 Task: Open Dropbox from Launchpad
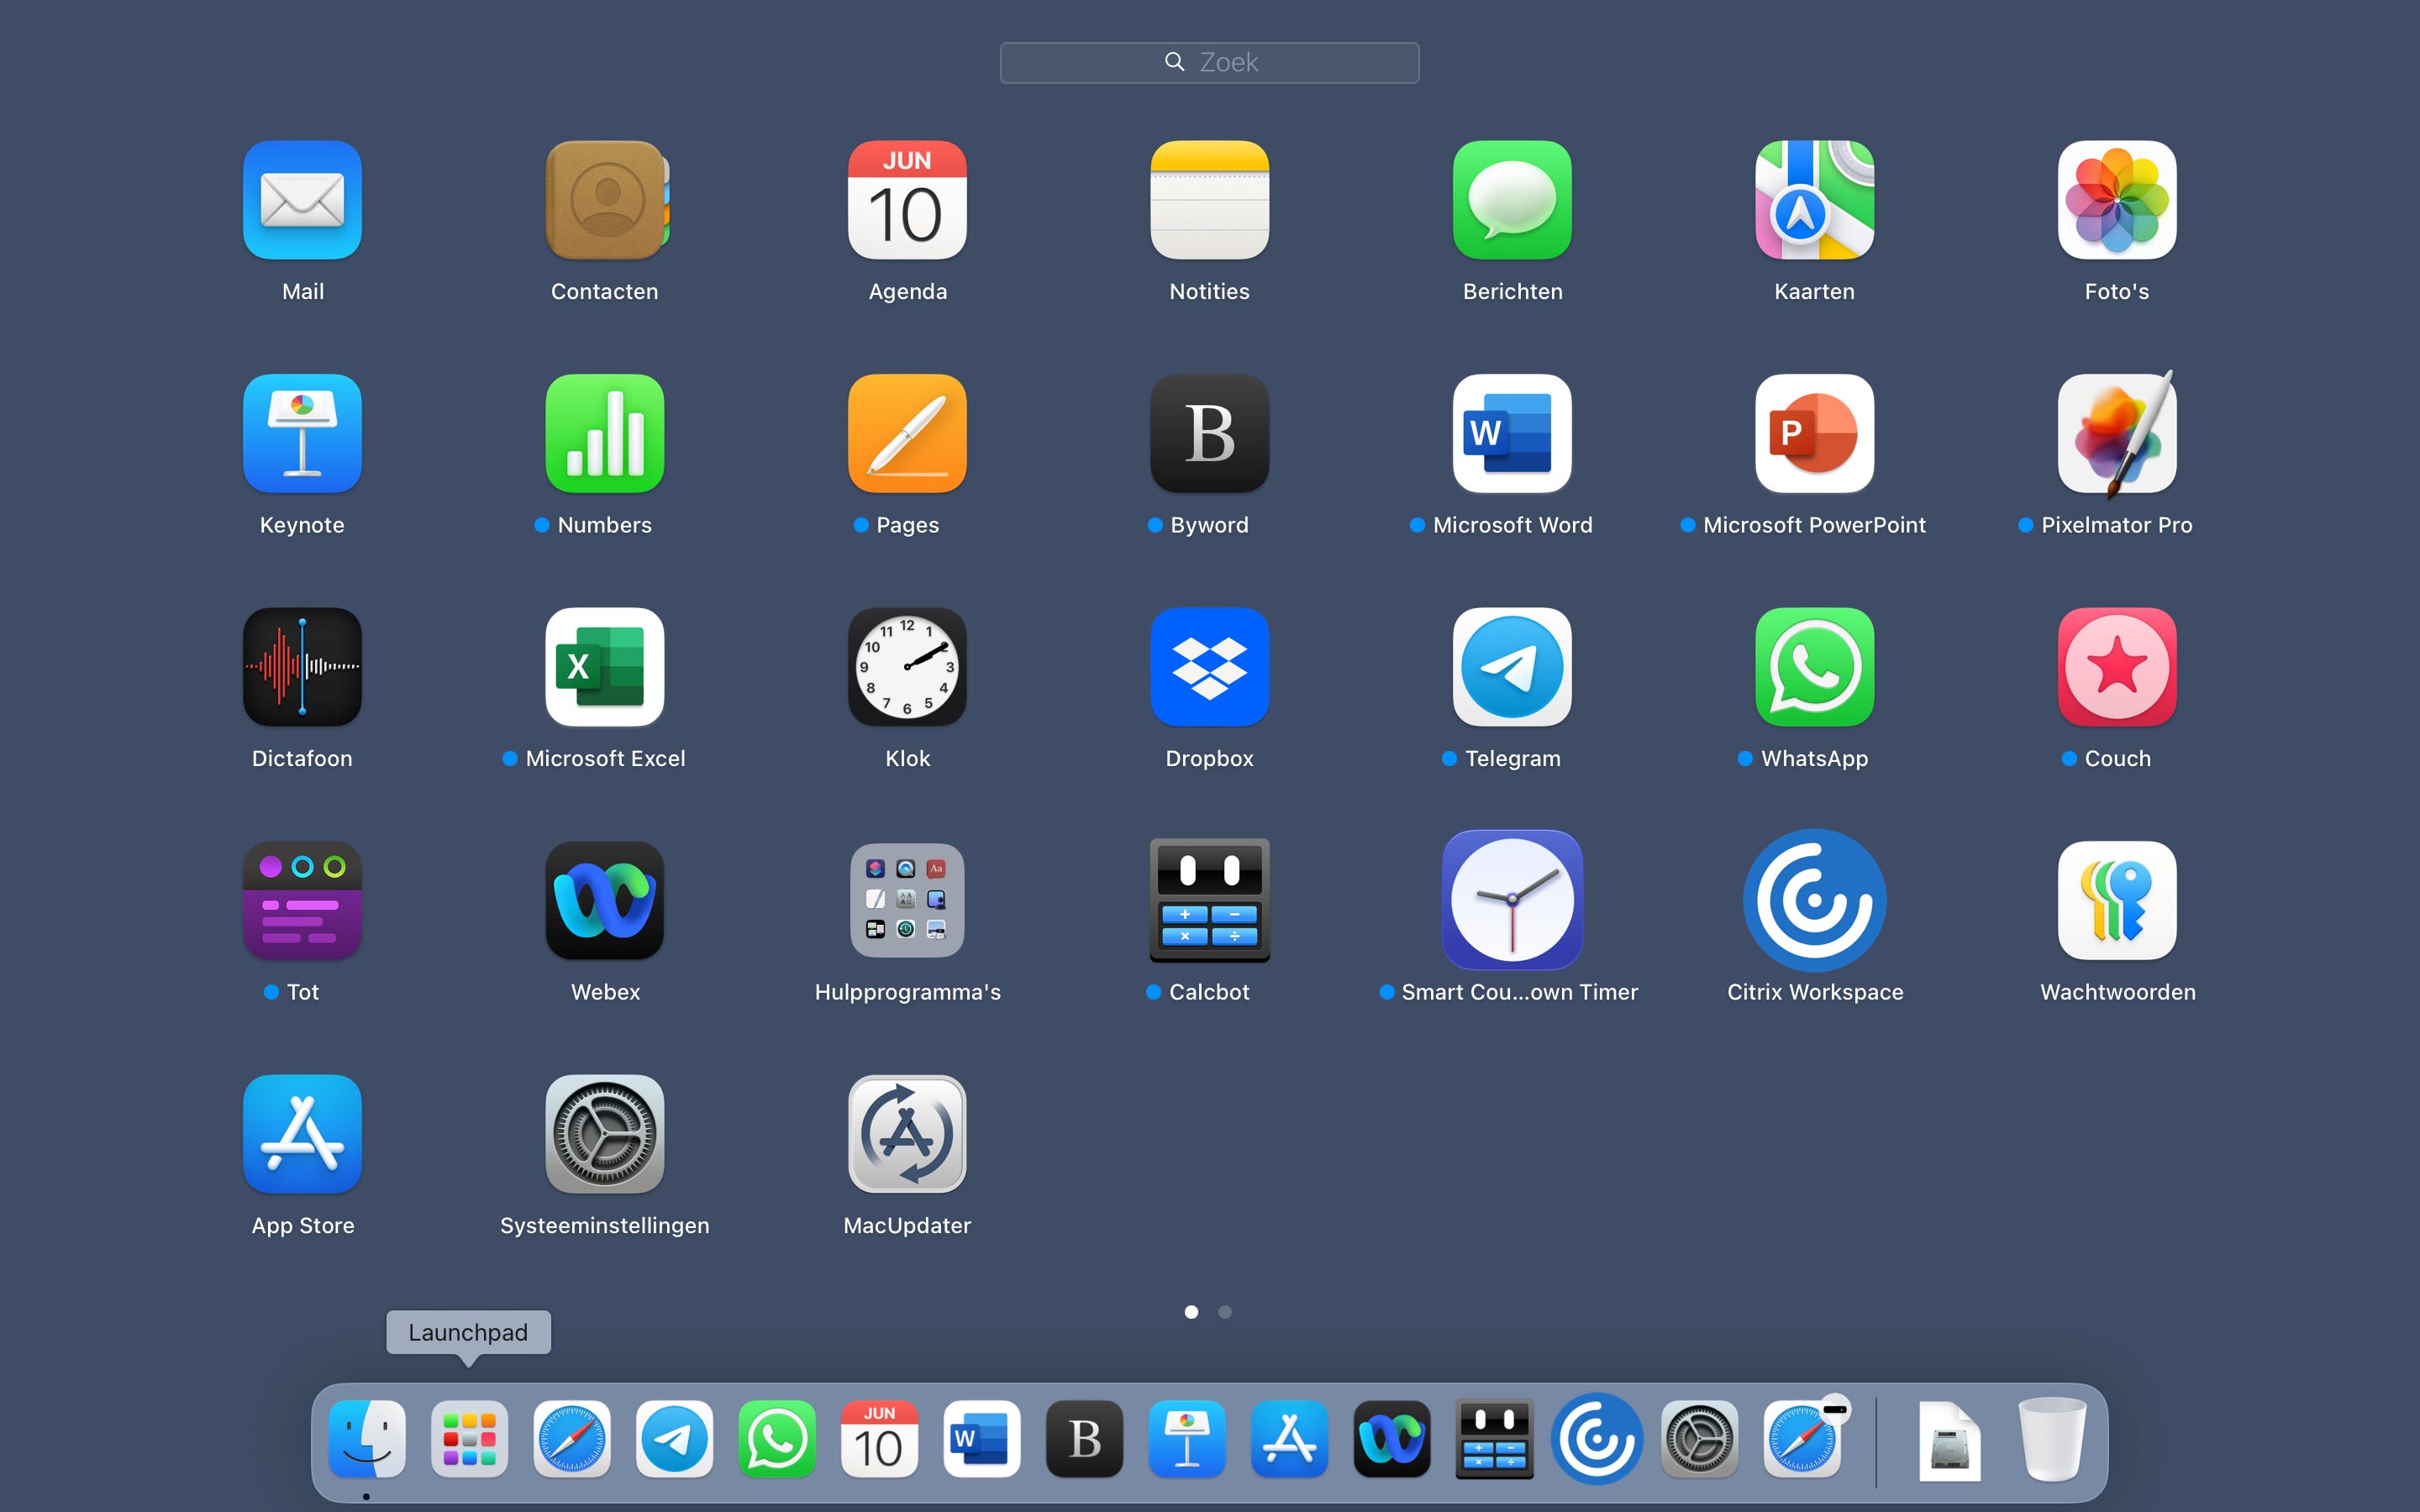[1210, 667]
